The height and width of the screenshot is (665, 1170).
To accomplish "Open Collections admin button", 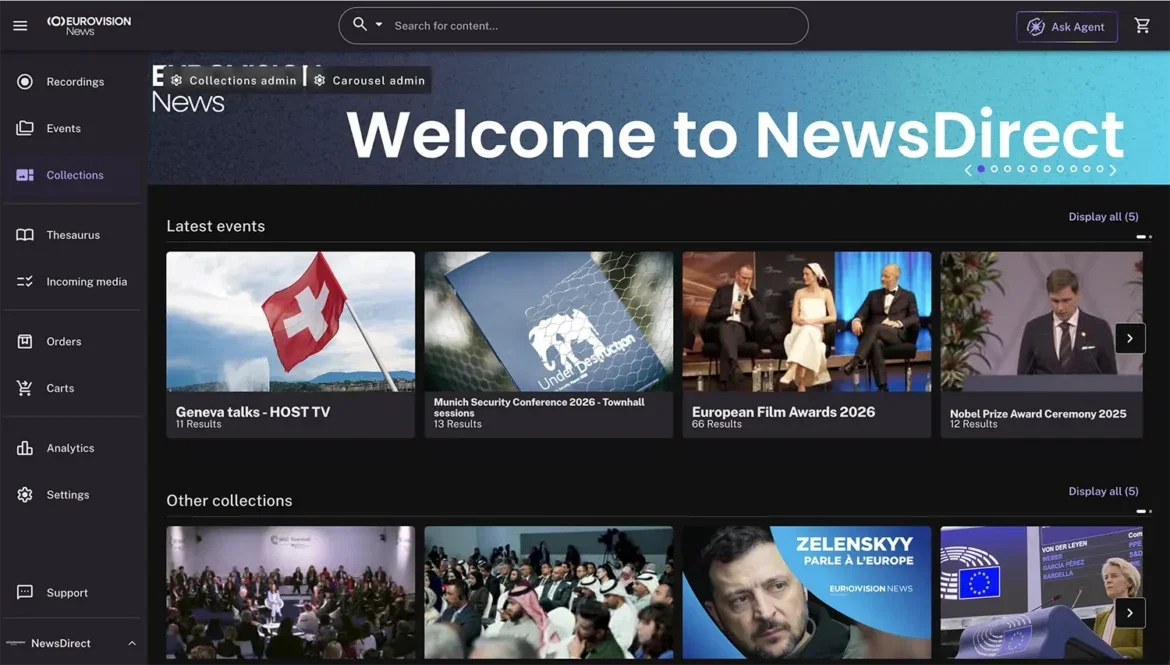I will point(234,81).
